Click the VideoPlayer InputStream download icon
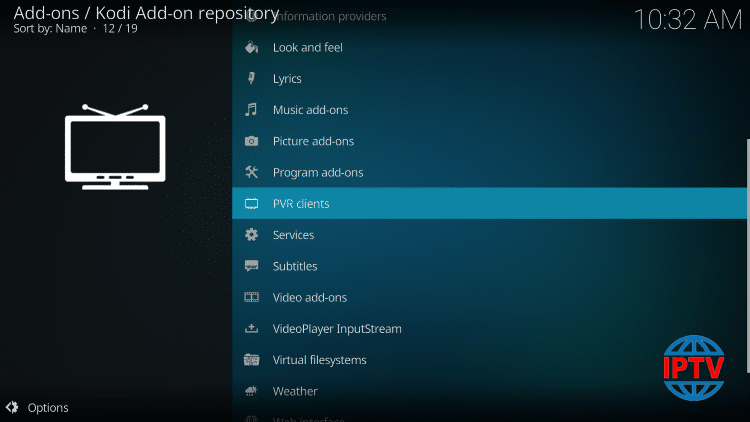 [252, 329]
